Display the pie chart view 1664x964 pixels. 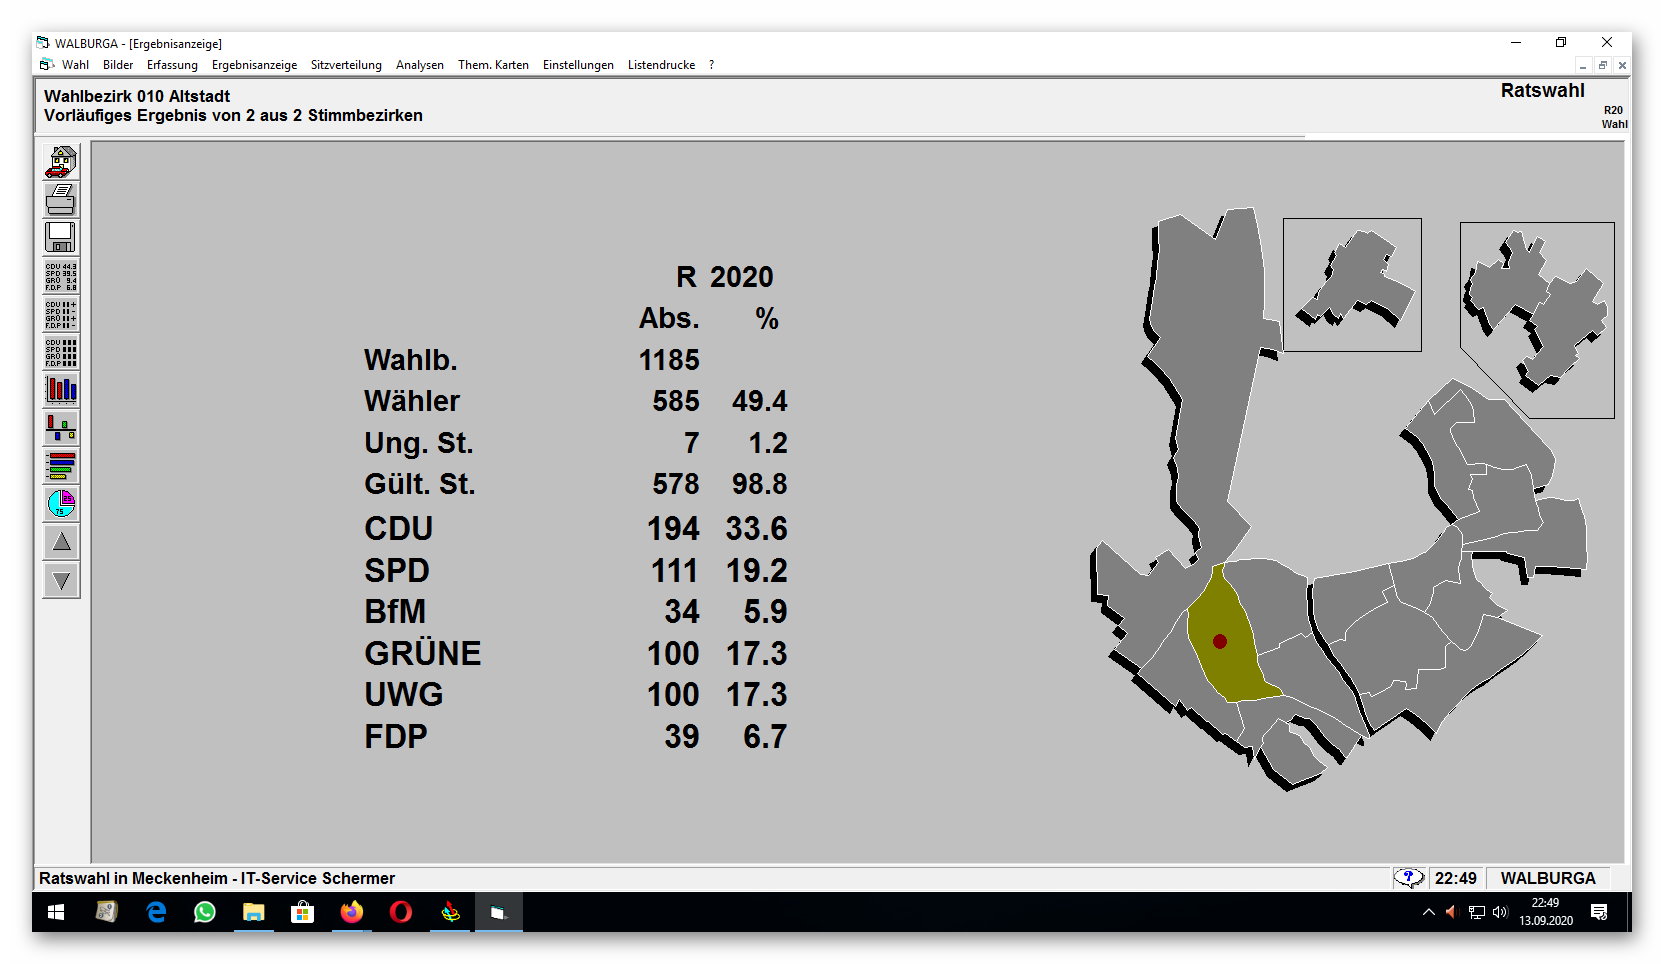tap(61, 504)
